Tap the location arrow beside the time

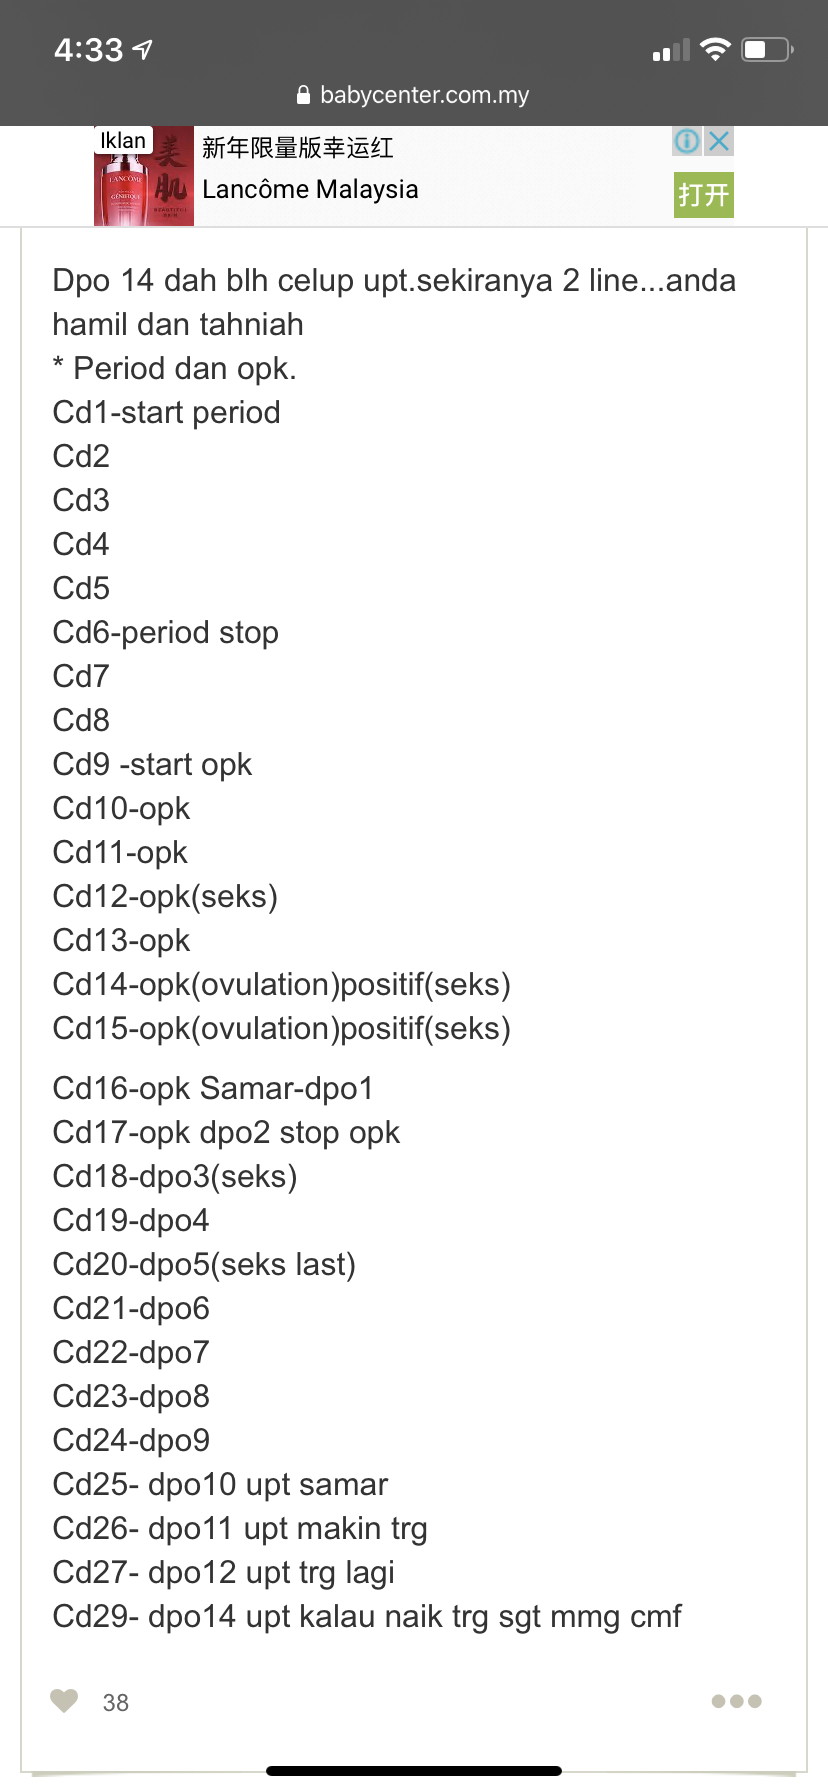pos(143,49)
